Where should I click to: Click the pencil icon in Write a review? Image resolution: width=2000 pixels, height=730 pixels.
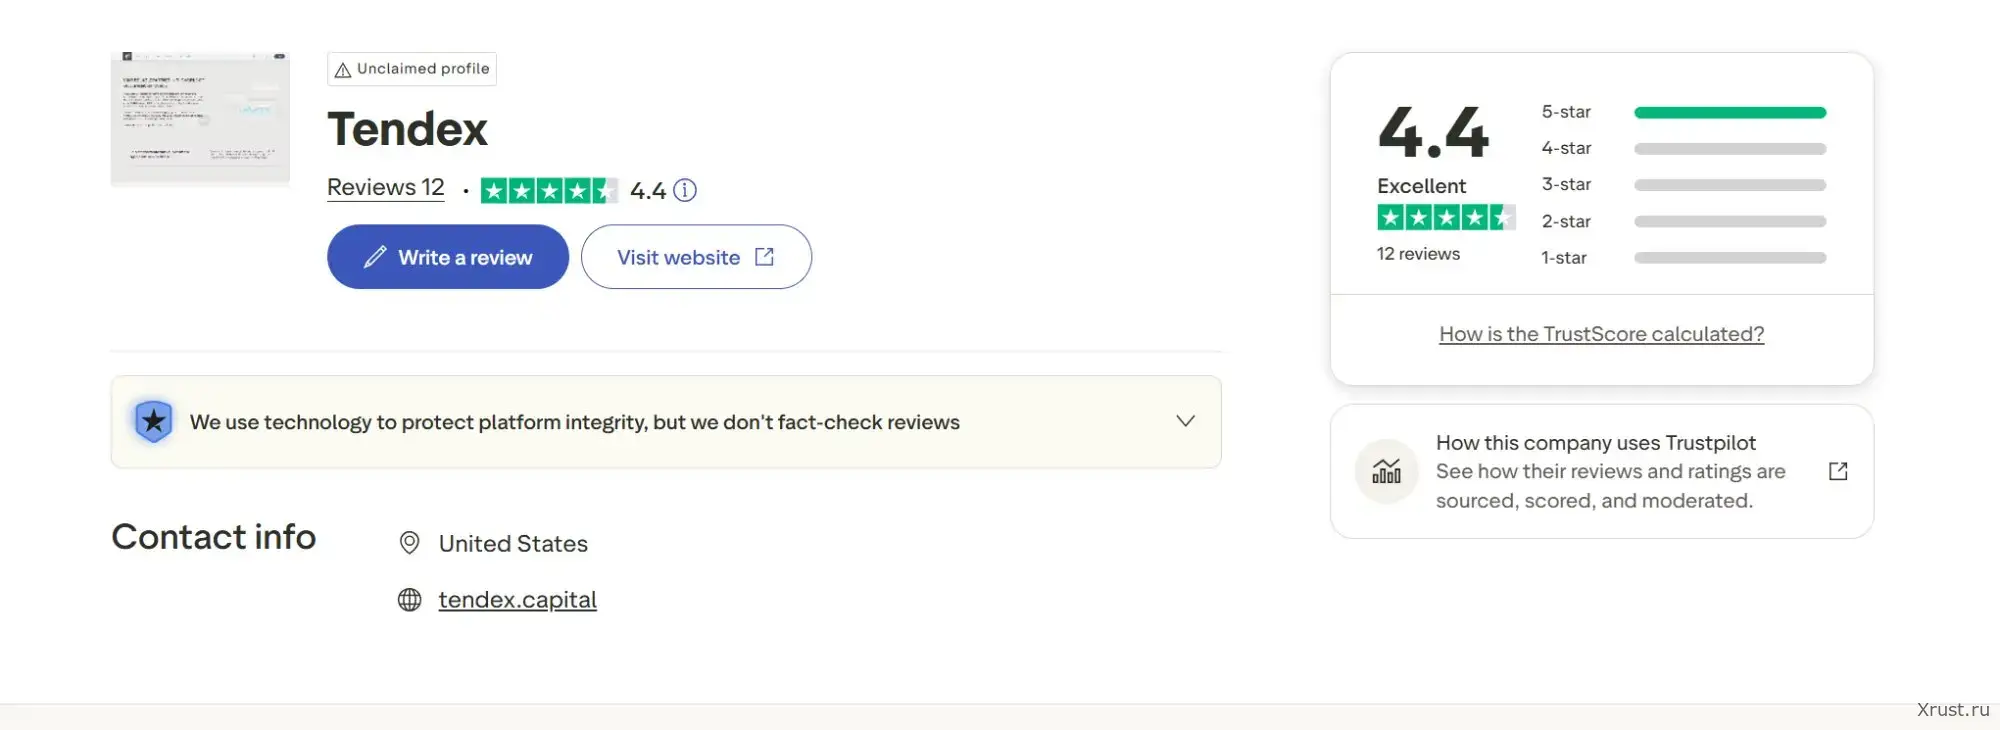(375, 257)
